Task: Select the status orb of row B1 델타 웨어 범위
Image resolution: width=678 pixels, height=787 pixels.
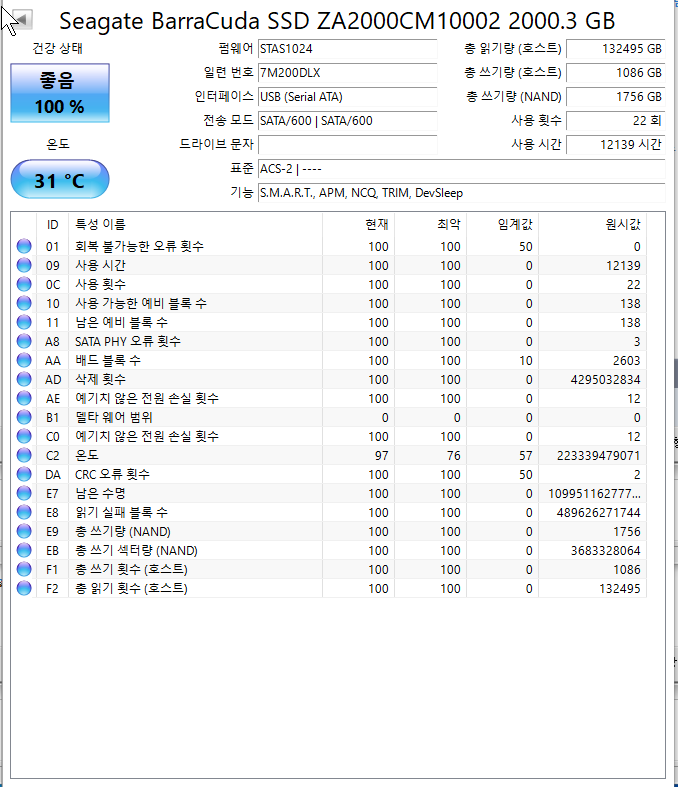Action: tap(24, 417)
